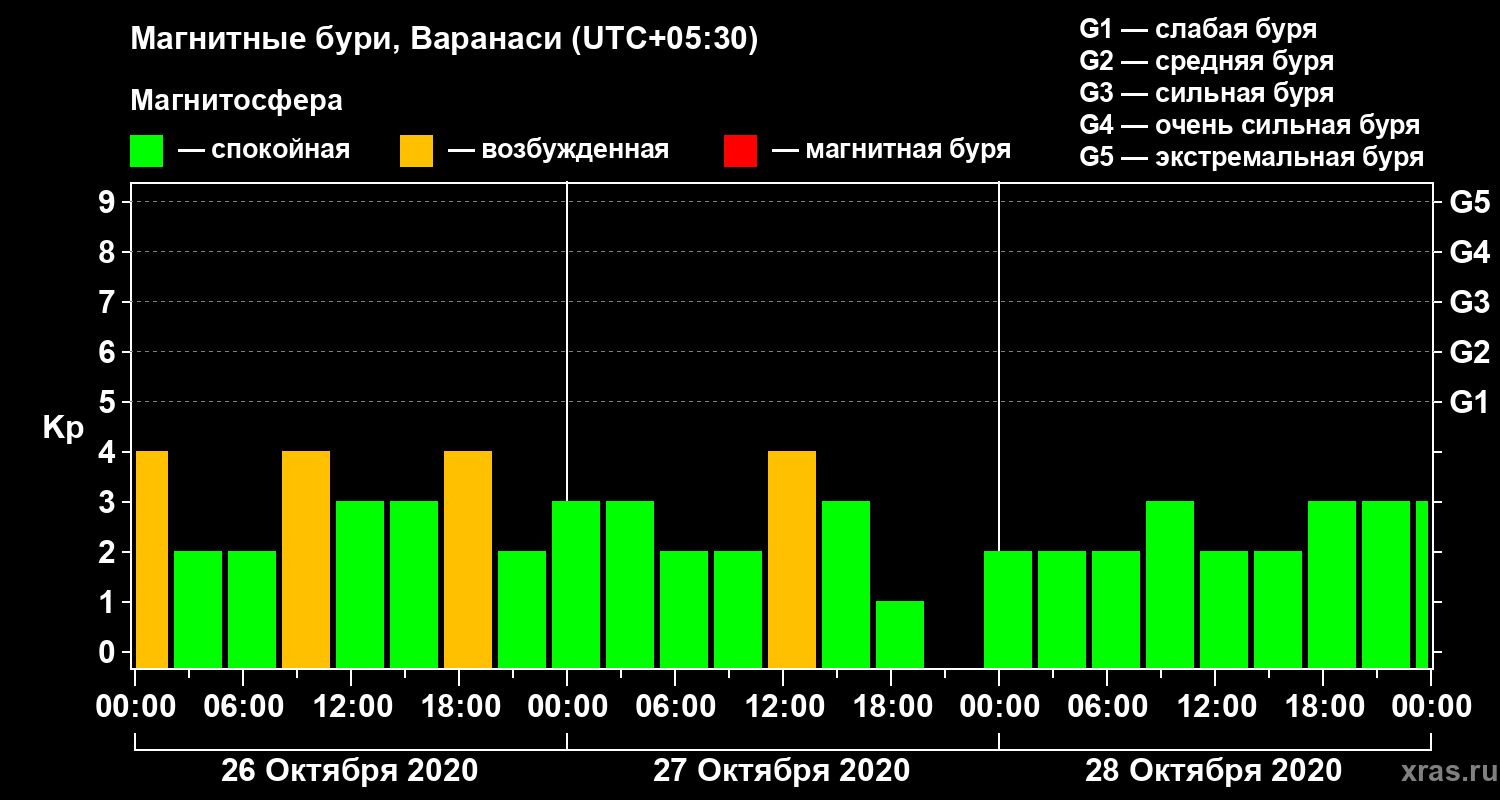Click 'G3 — сильная буря' legend line
This screenshot has height=800, width=1500.
1206,92
